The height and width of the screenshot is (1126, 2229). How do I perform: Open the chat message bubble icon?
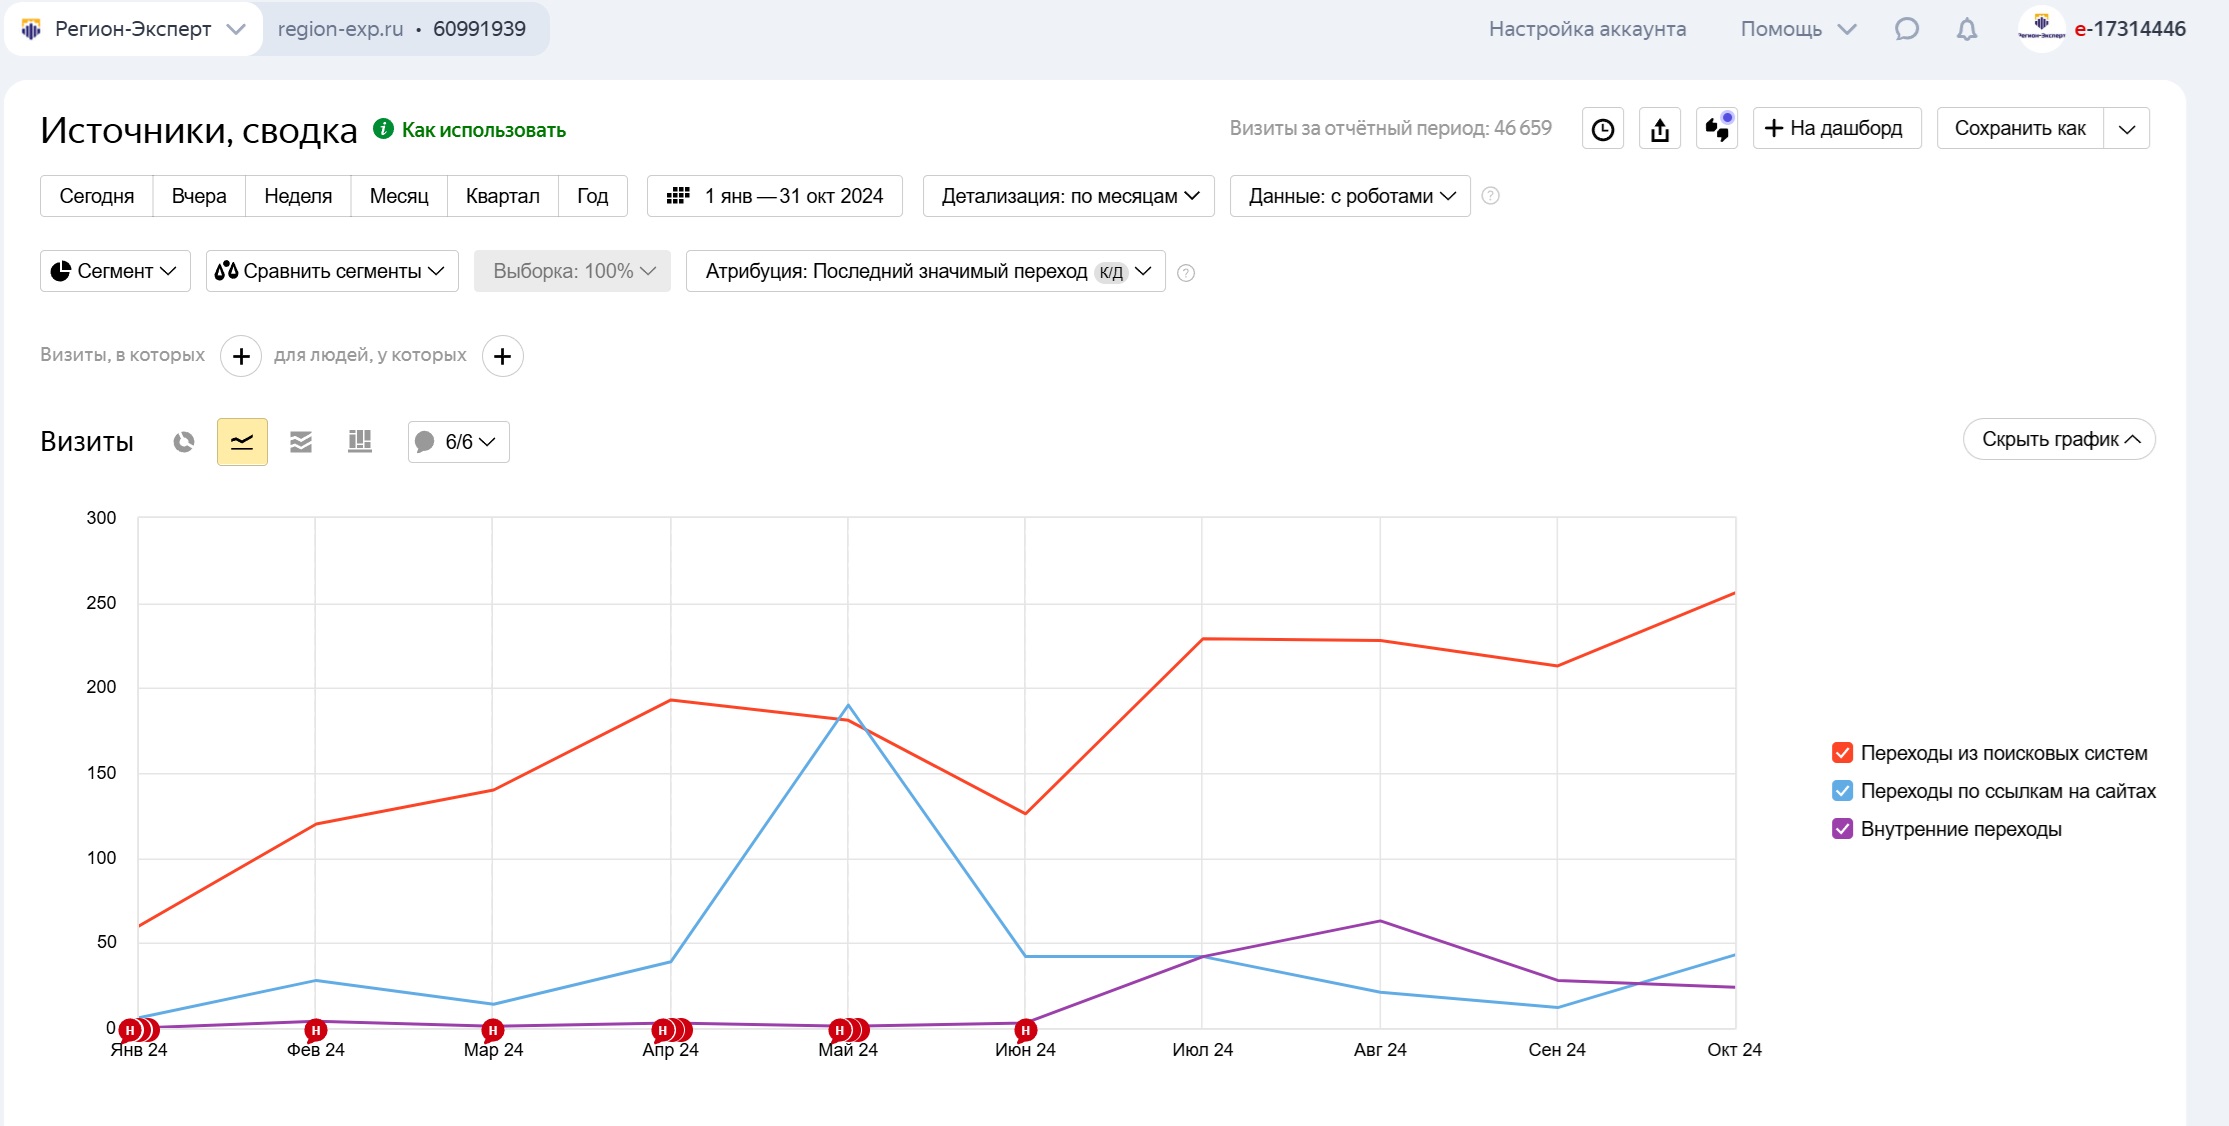click(x=1906, y=29)
